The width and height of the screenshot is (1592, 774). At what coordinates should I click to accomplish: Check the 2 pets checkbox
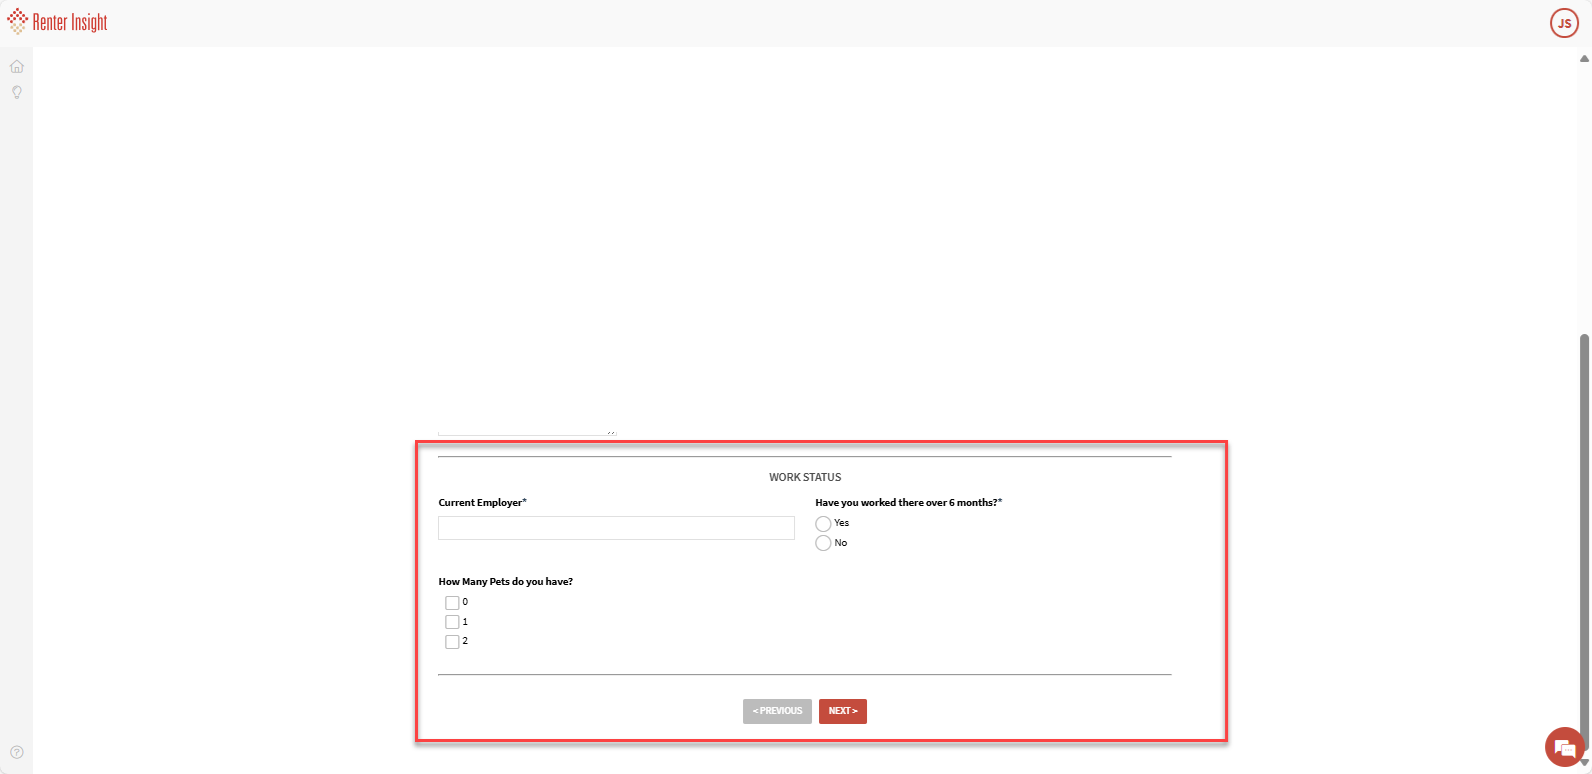click(452, 642)
